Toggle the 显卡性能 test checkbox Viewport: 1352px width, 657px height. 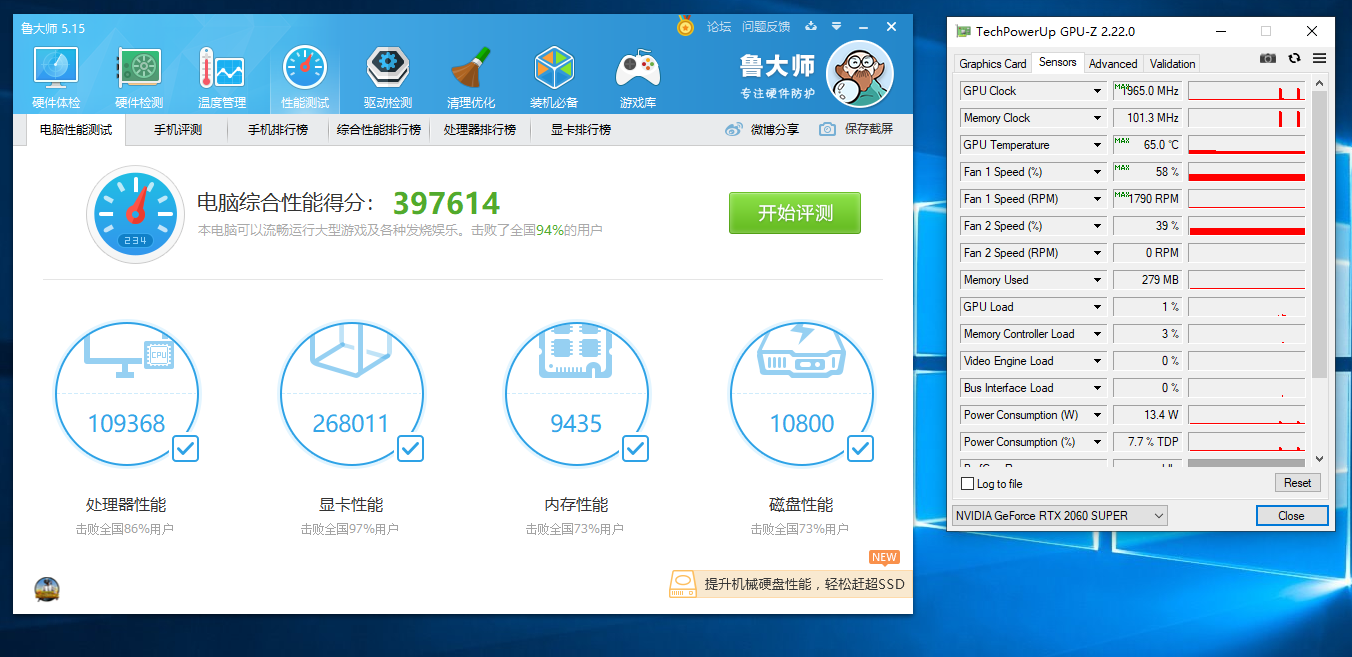pos(410,448)
